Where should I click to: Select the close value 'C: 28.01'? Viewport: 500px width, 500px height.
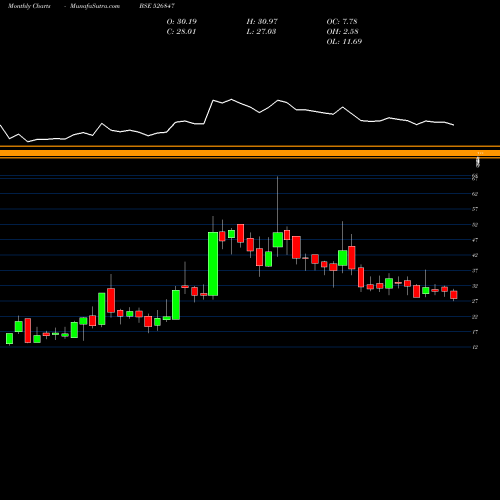181,32
